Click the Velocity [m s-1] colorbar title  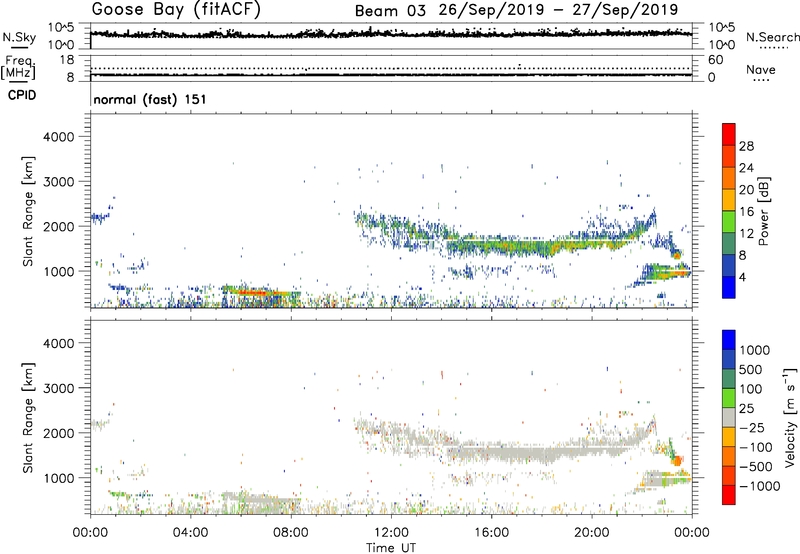tap(790, 417)
